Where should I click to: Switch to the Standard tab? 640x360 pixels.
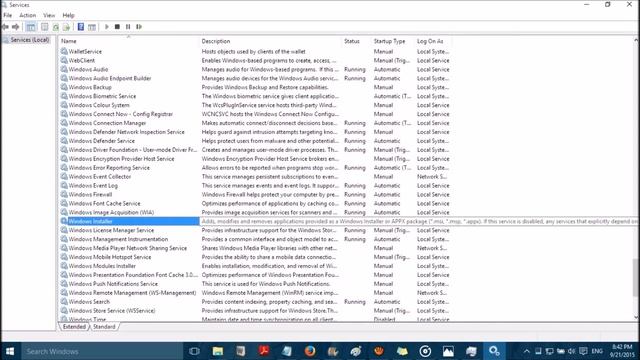pyautogui.click(x=104, y=327)
